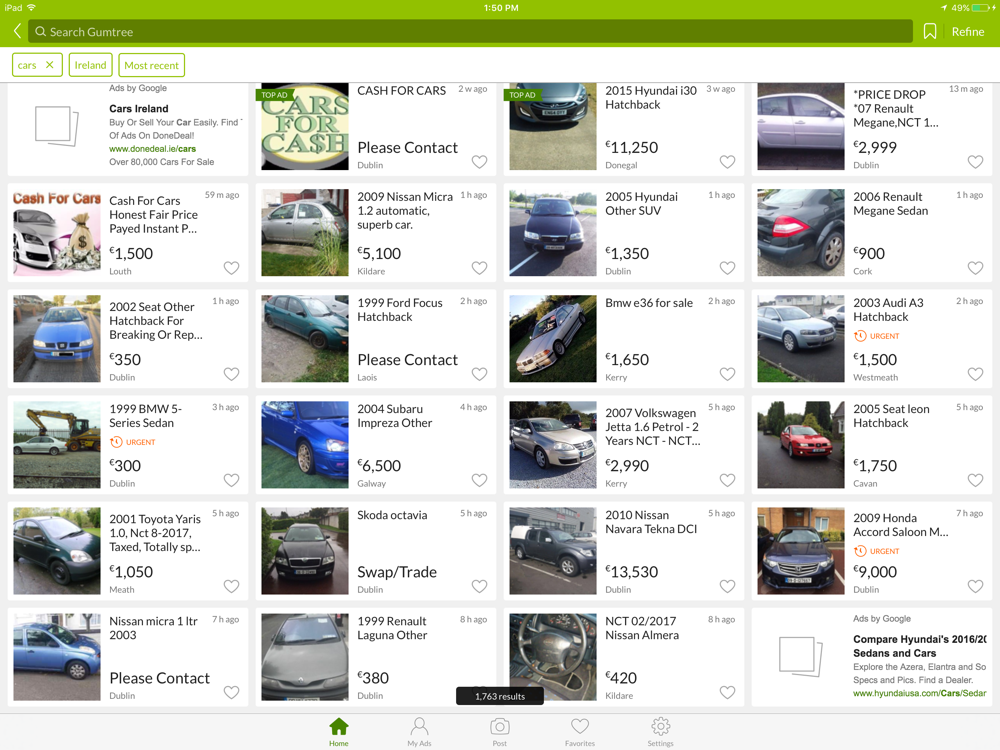Screen dimensions: 1000x750
Task: Tap heart on 2009 Honda Accord Saloon
Action: point(975,586)
